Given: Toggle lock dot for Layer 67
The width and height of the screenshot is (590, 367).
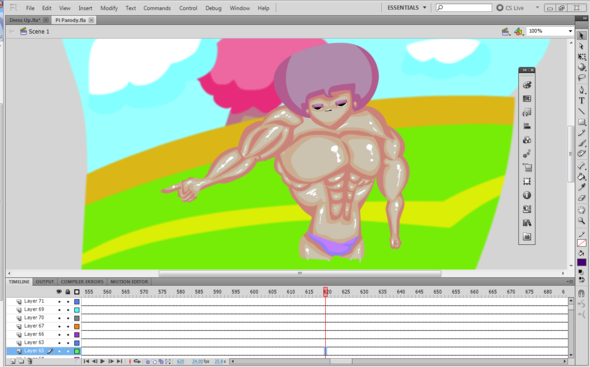Looking at the screenshot, I should point(68,326).
